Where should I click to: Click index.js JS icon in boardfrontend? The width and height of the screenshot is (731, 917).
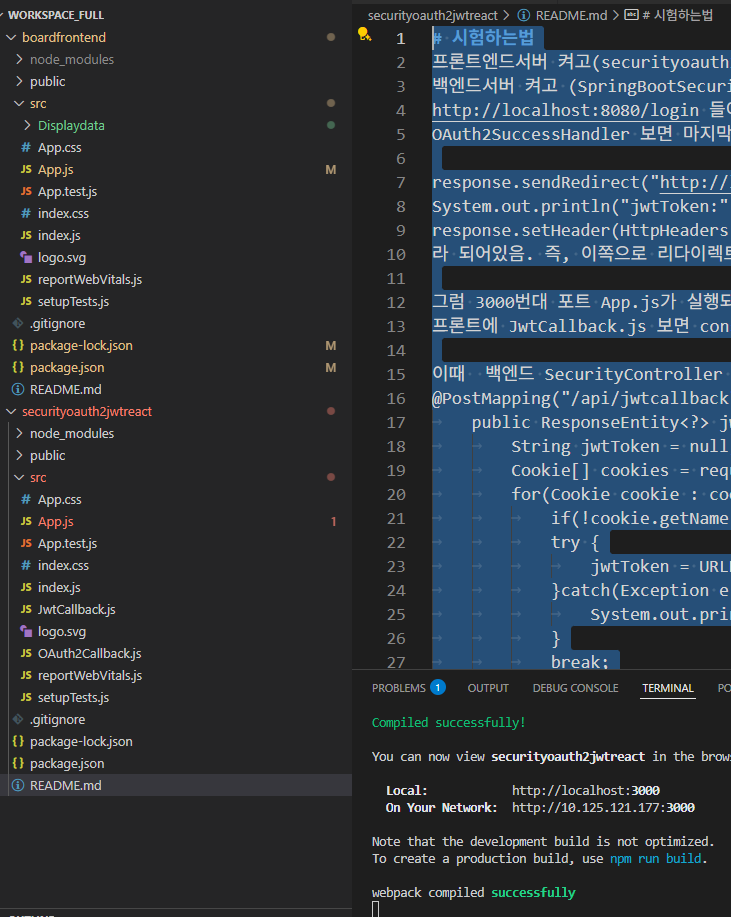26,235
